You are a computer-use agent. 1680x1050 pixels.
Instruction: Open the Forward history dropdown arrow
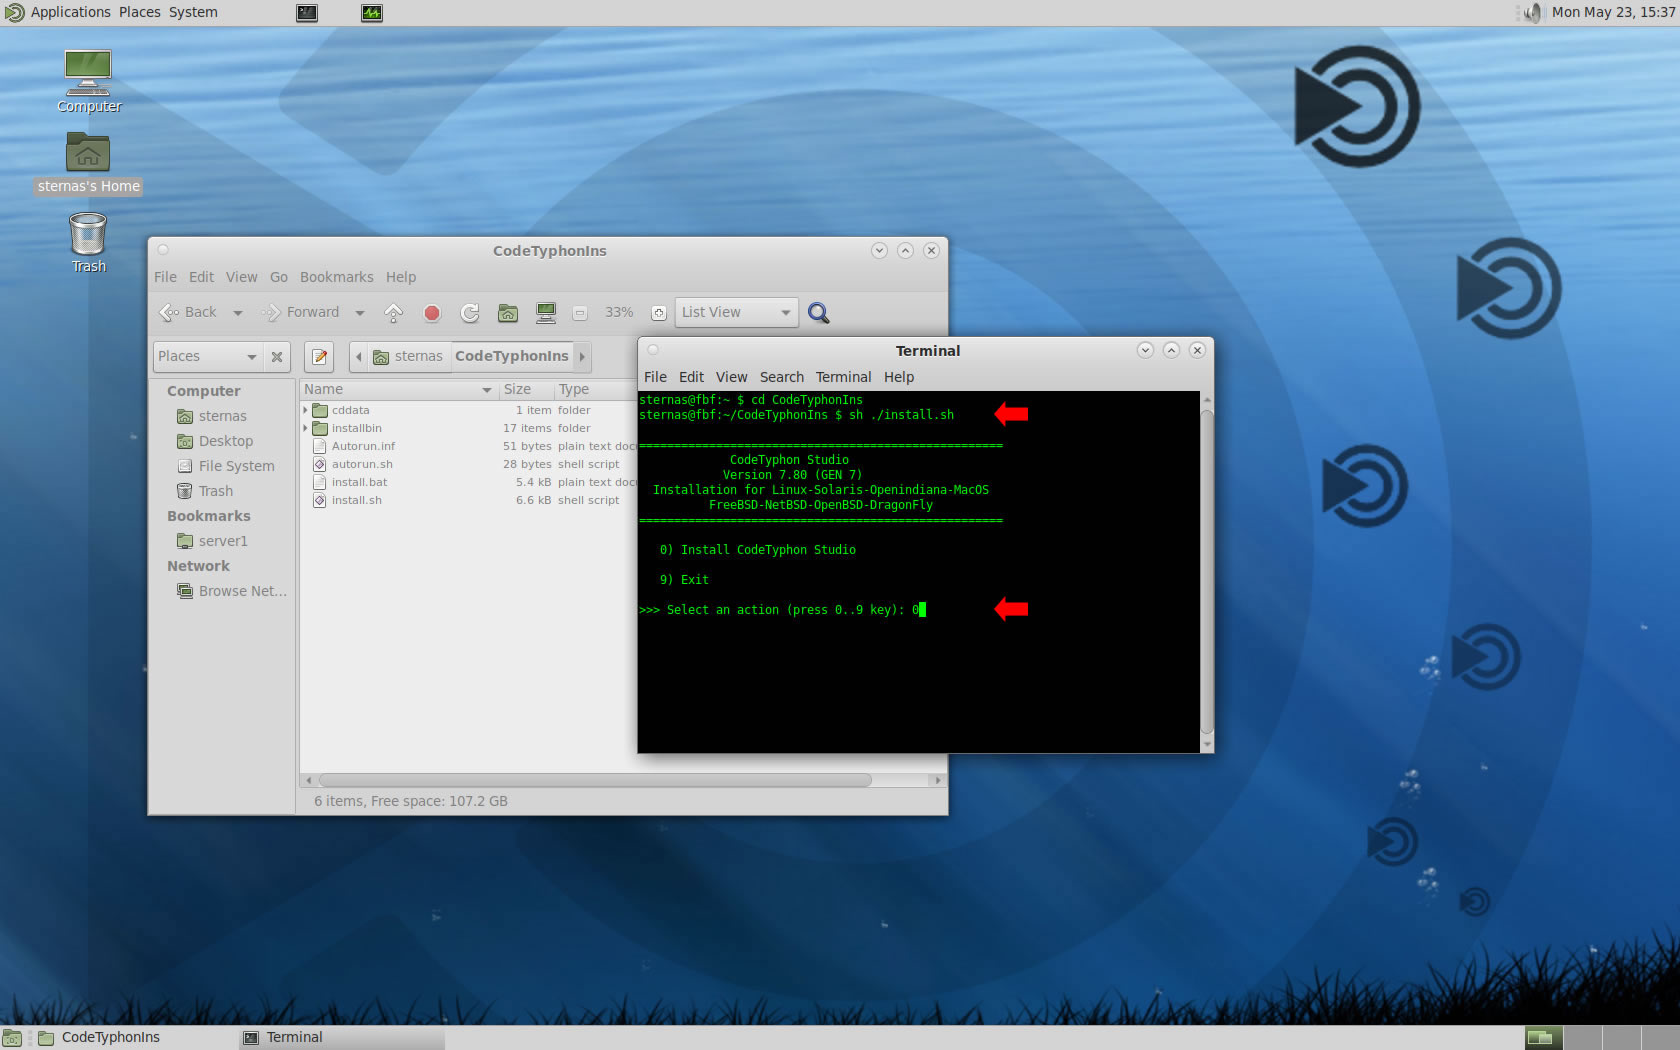(360, 313)
